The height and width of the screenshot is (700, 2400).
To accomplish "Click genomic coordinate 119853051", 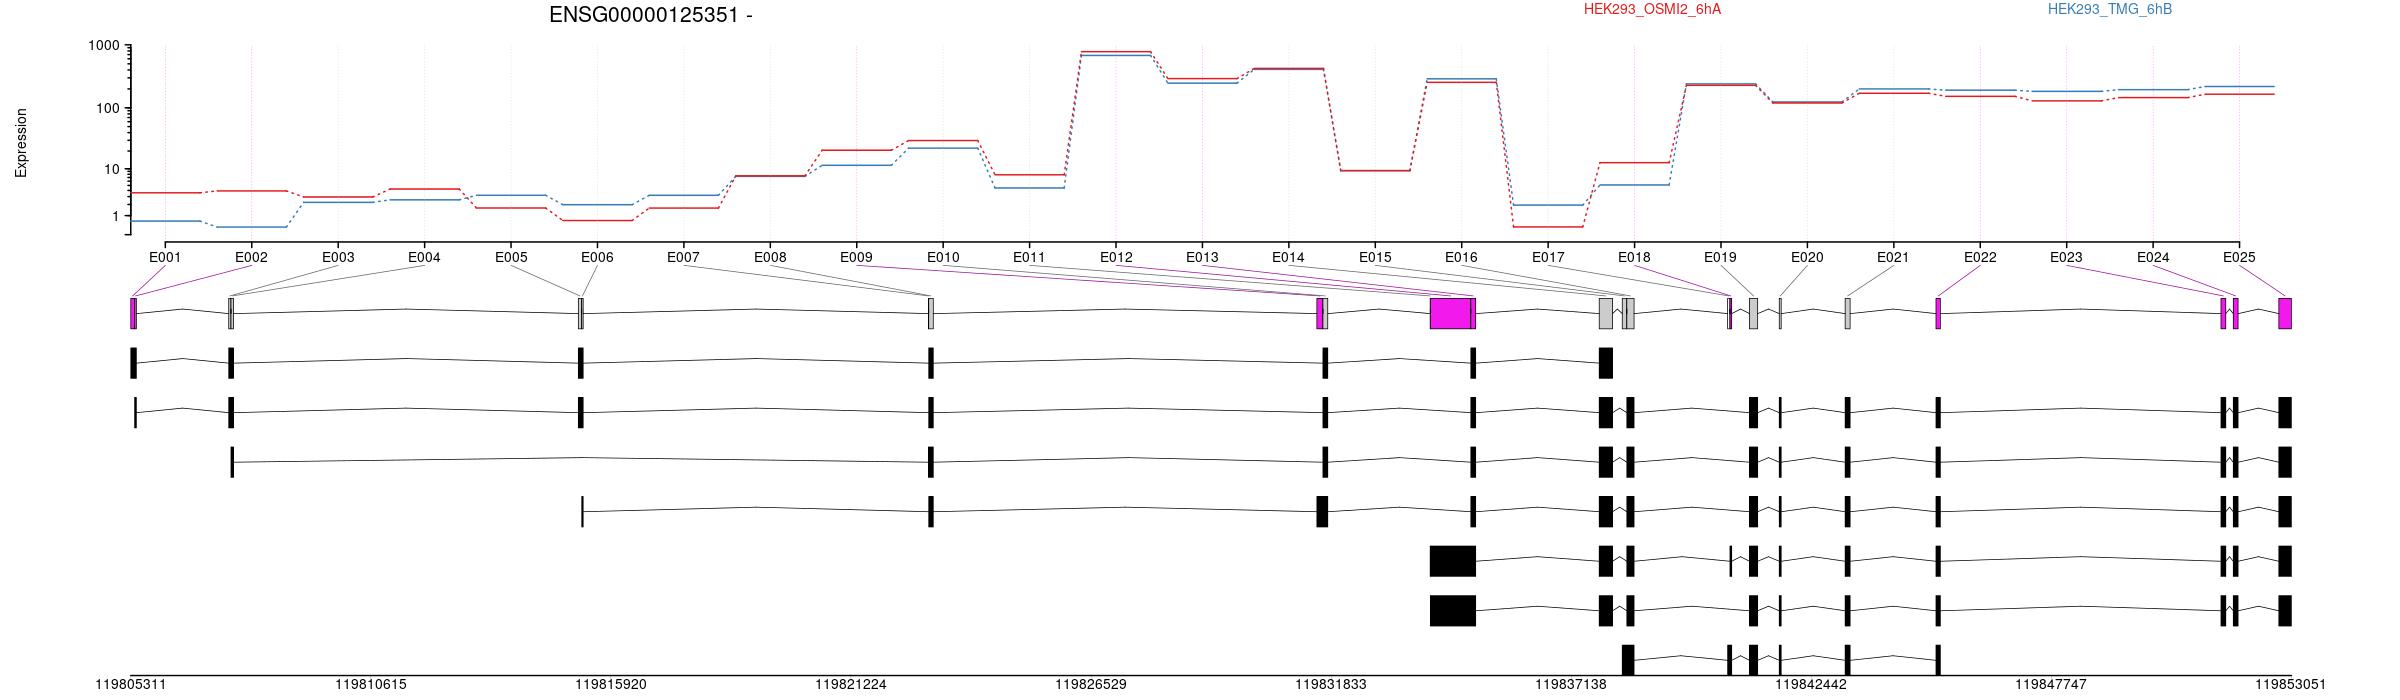I will point(2291,685).
